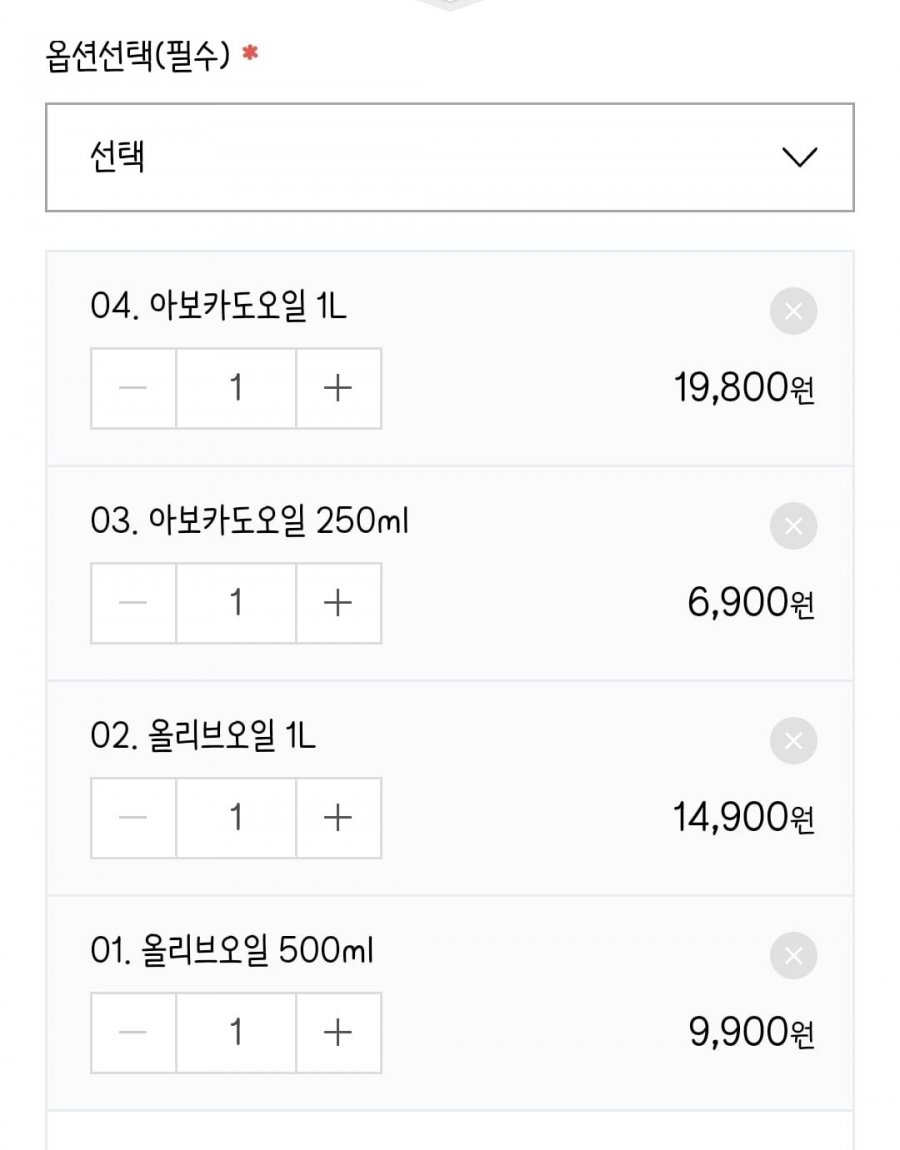Add one more 올리브오일 1L

click(338, 818)
